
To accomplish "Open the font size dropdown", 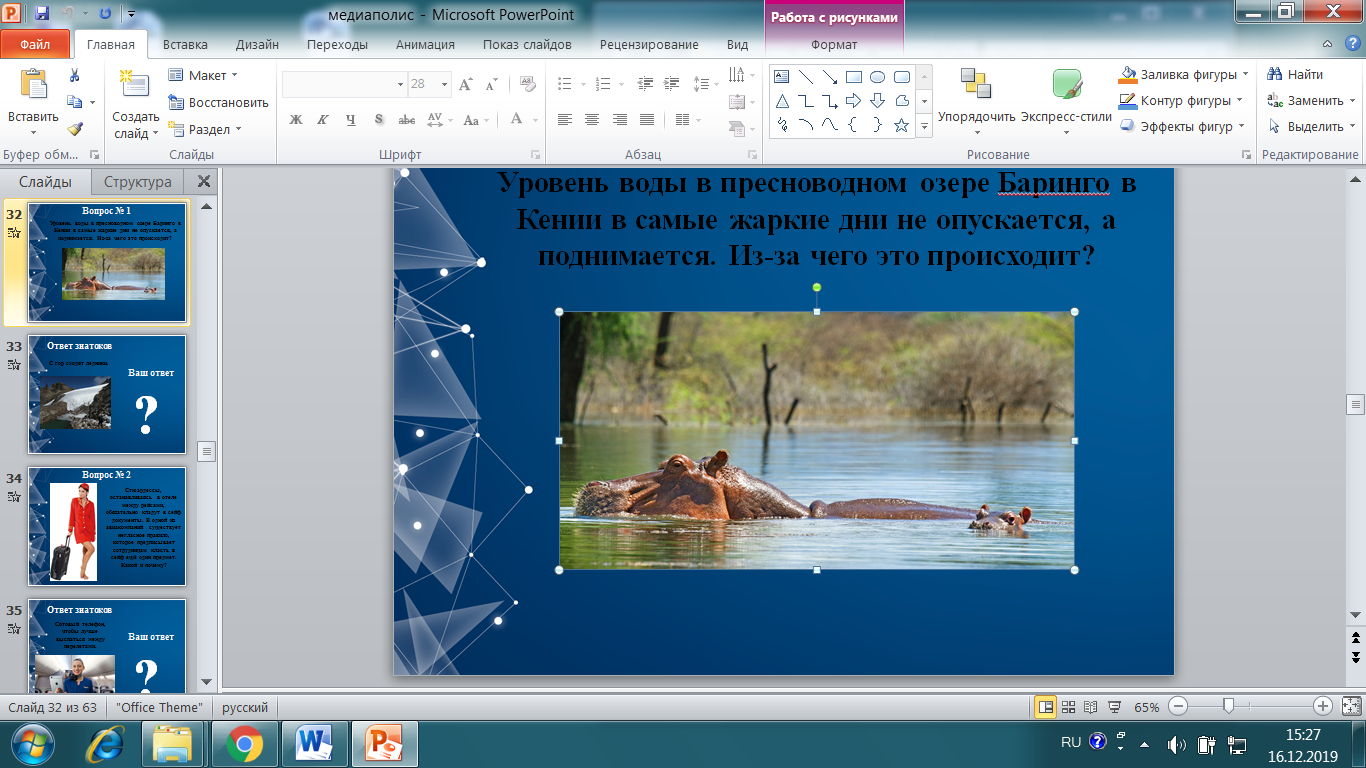I will [x=444, y=85].
